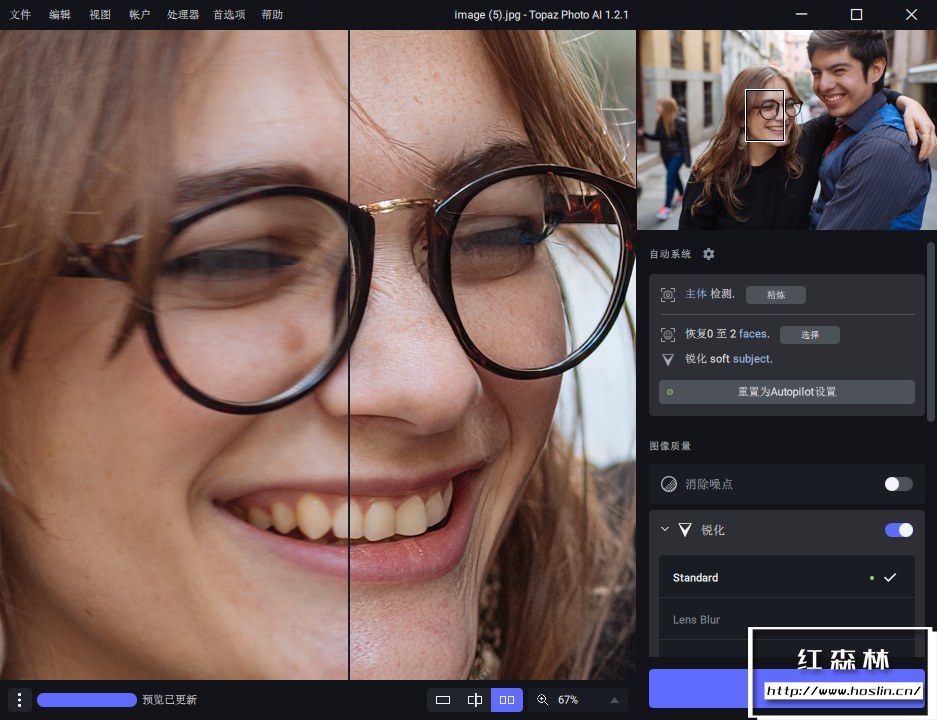Screen dimensions: 937x720
Task: Click 重置为Autopilot设置 button
Action: (786, 392)
